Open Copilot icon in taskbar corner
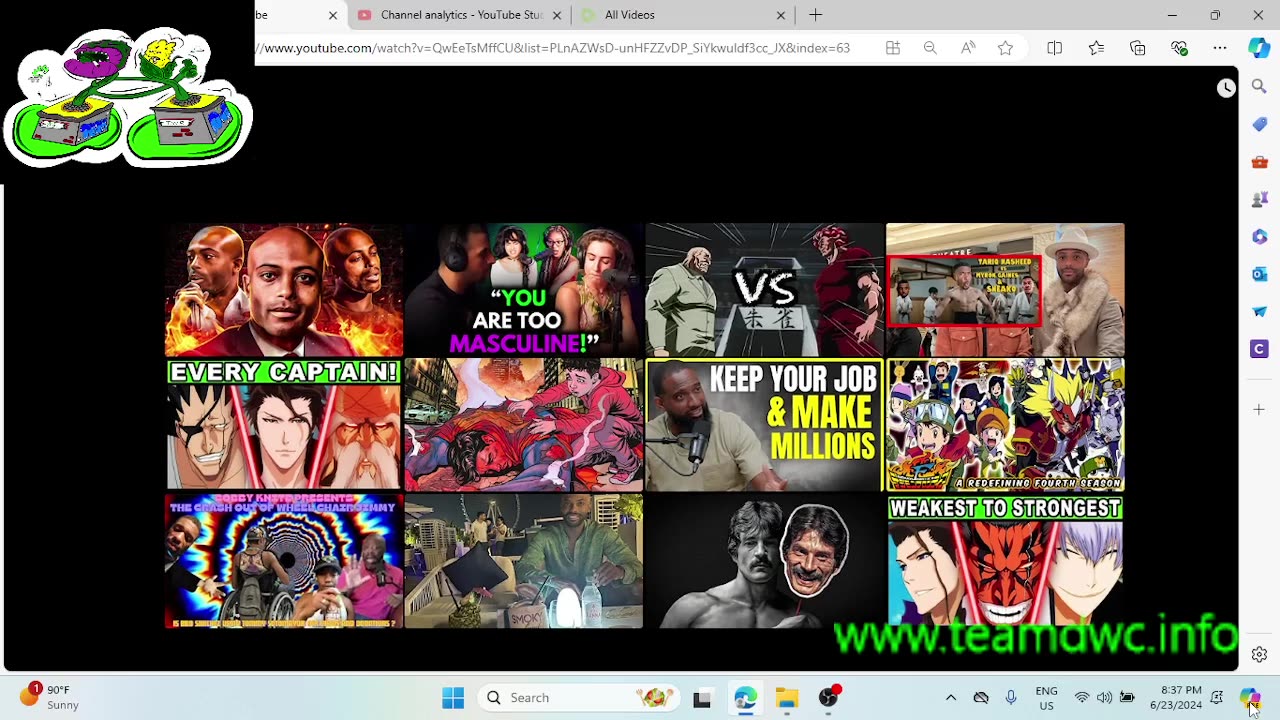The height and width of the screenshot is (720, 1280). 1250,698
